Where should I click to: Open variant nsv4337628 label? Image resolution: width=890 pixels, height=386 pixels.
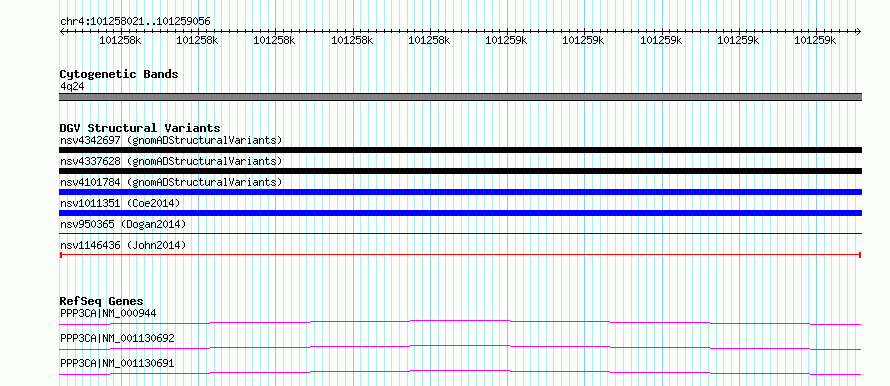click(x=171, y=161)
